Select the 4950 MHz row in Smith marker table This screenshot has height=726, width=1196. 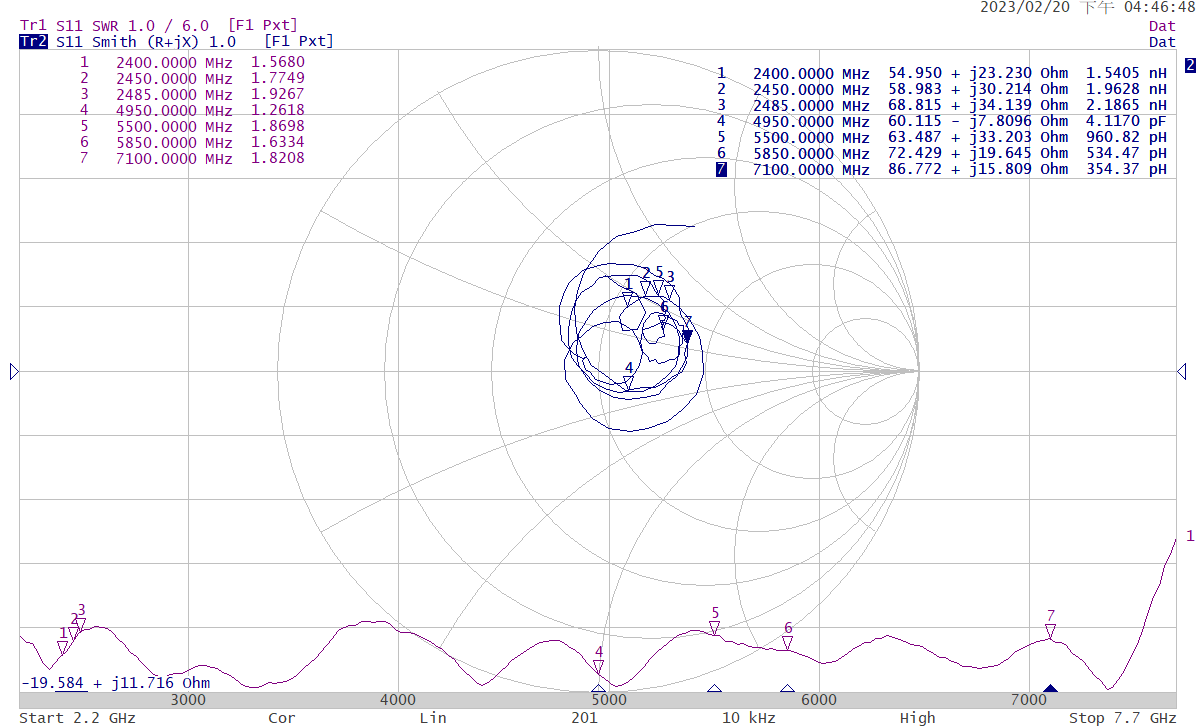pyautogui.click(x=940, y=121)
